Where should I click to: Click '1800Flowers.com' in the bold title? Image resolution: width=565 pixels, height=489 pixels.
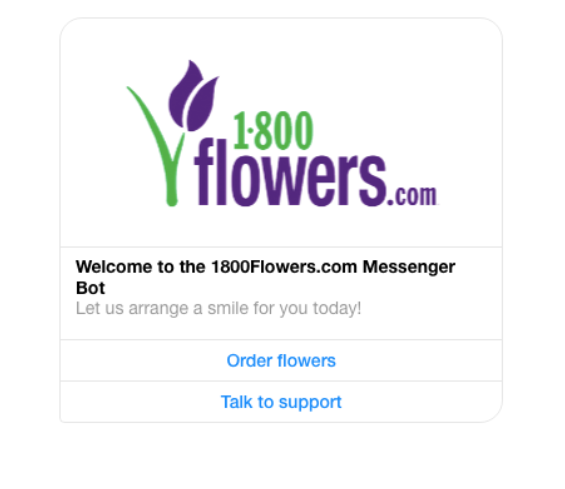(284, 267)
